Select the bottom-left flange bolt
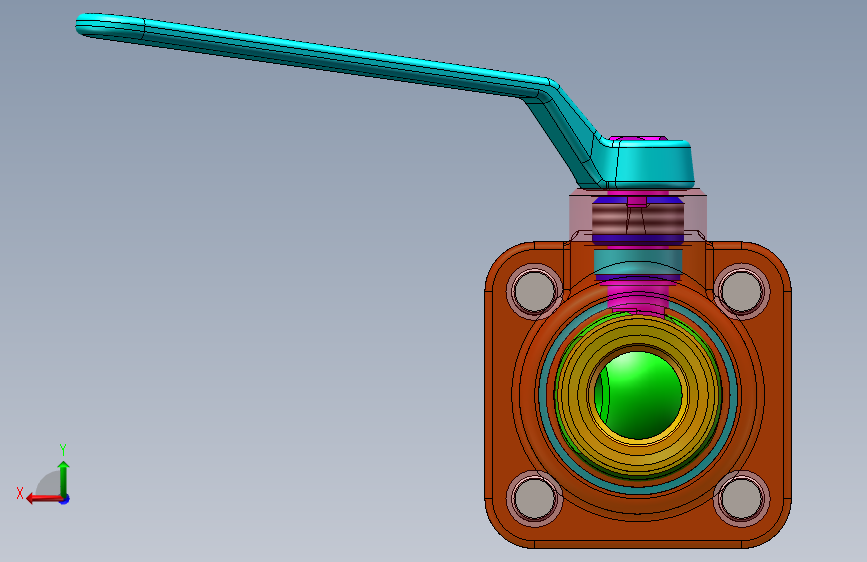The image size is (867, 562). (x=534, y=498)
